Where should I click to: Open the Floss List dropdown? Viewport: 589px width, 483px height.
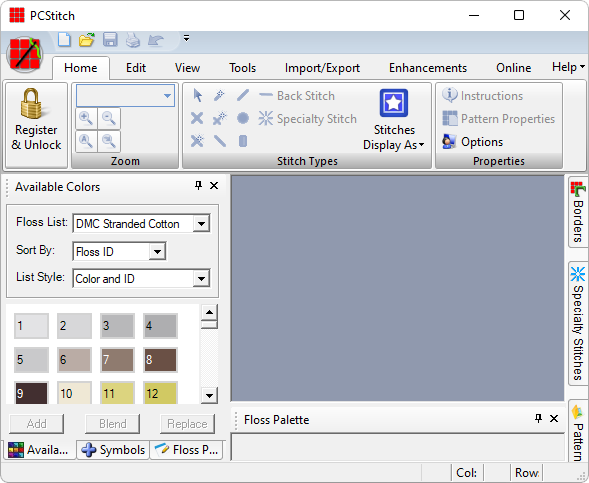202,224
